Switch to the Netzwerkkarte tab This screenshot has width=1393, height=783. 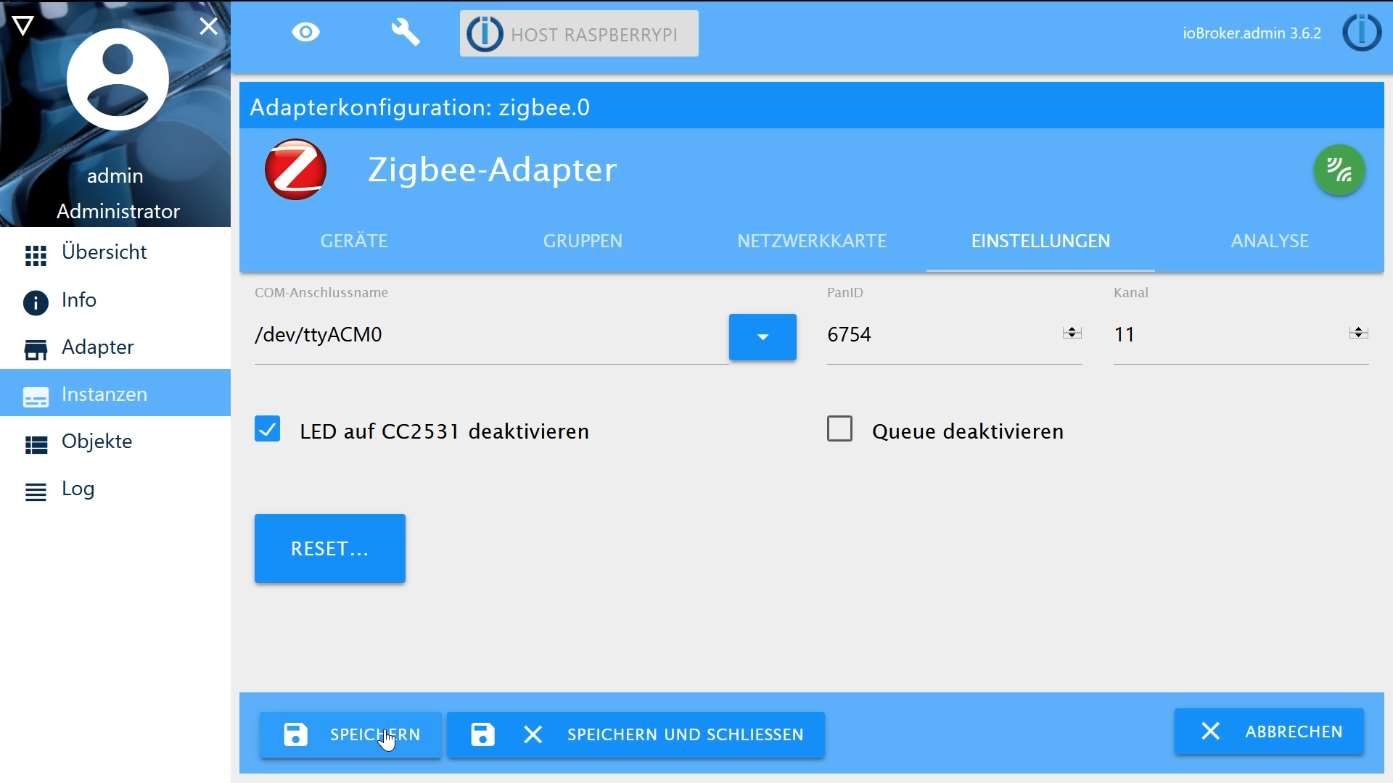[811, 241]
